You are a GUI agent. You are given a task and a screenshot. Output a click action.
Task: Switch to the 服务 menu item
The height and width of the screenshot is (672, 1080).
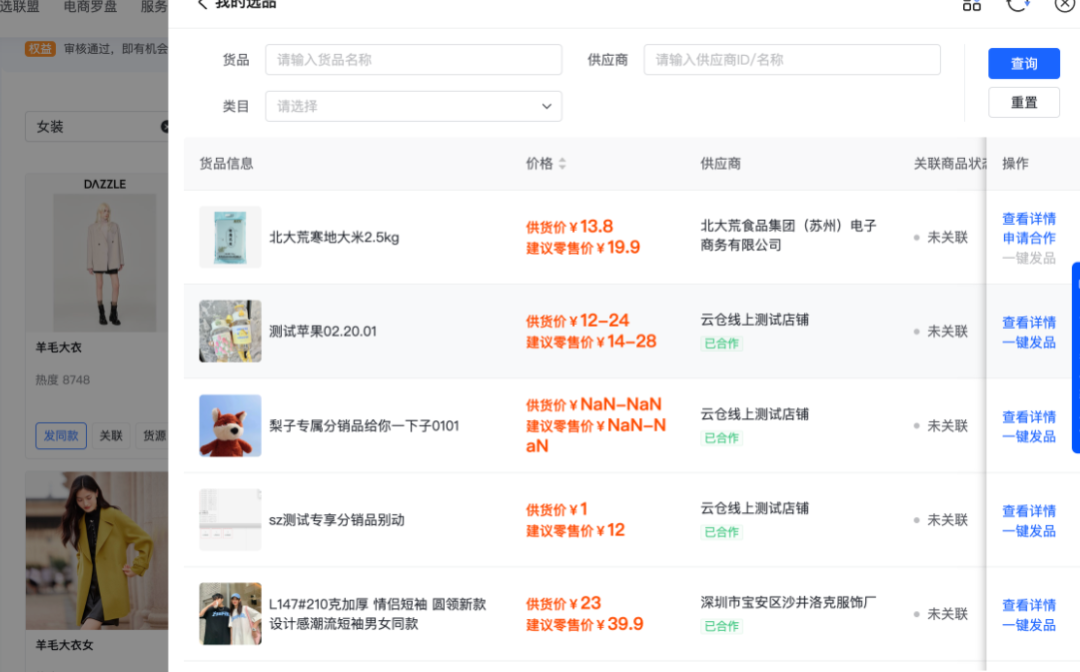(x=153, y=7)
